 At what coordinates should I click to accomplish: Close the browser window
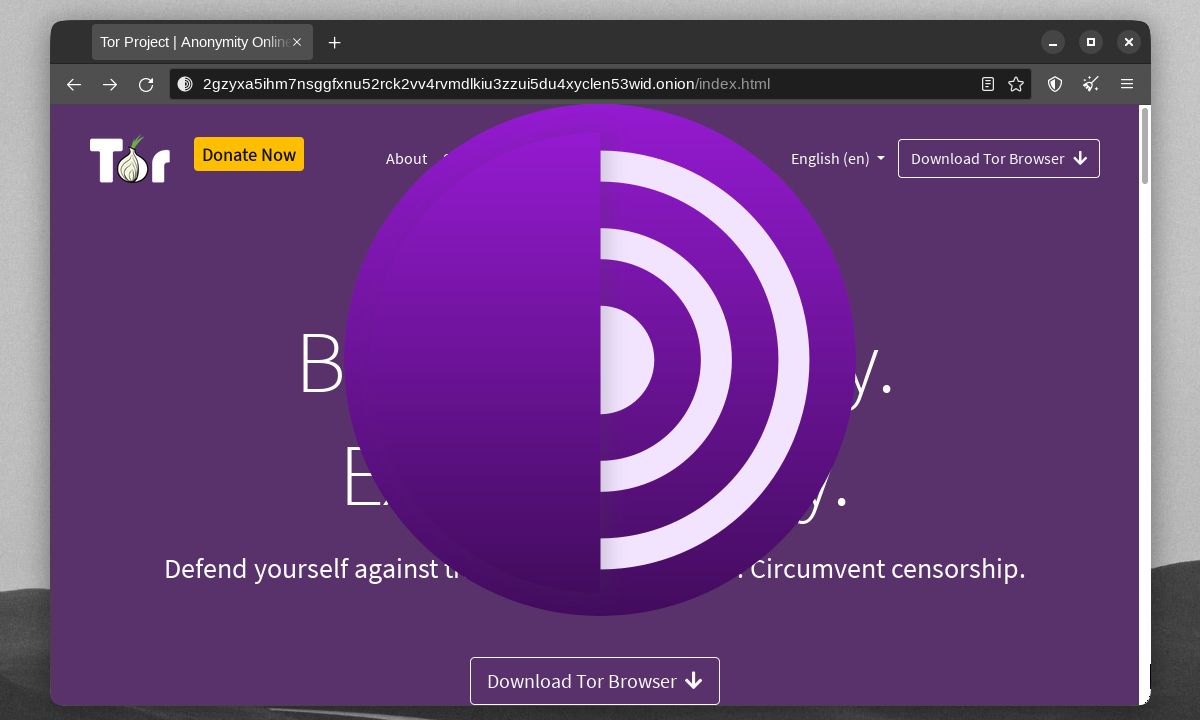pyautogui.click(x=1129, y=42)
